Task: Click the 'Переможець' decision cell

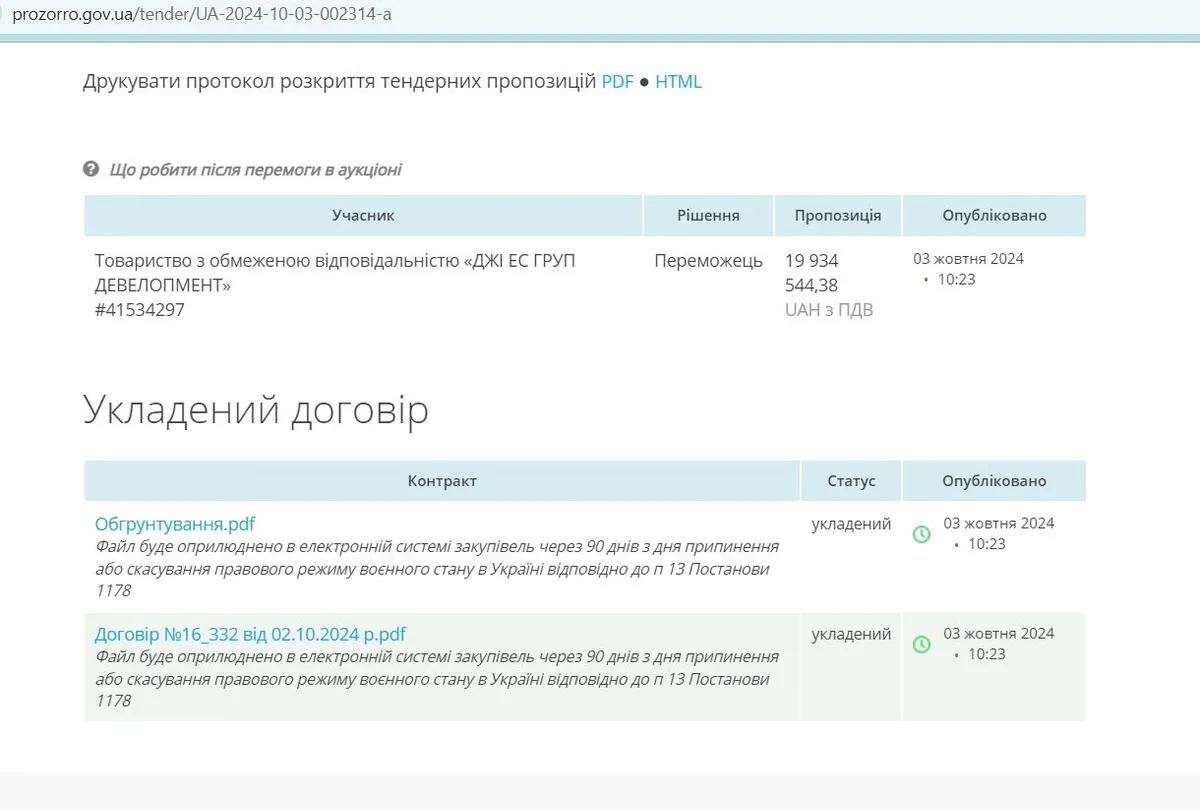Action: tap(708, 261)
